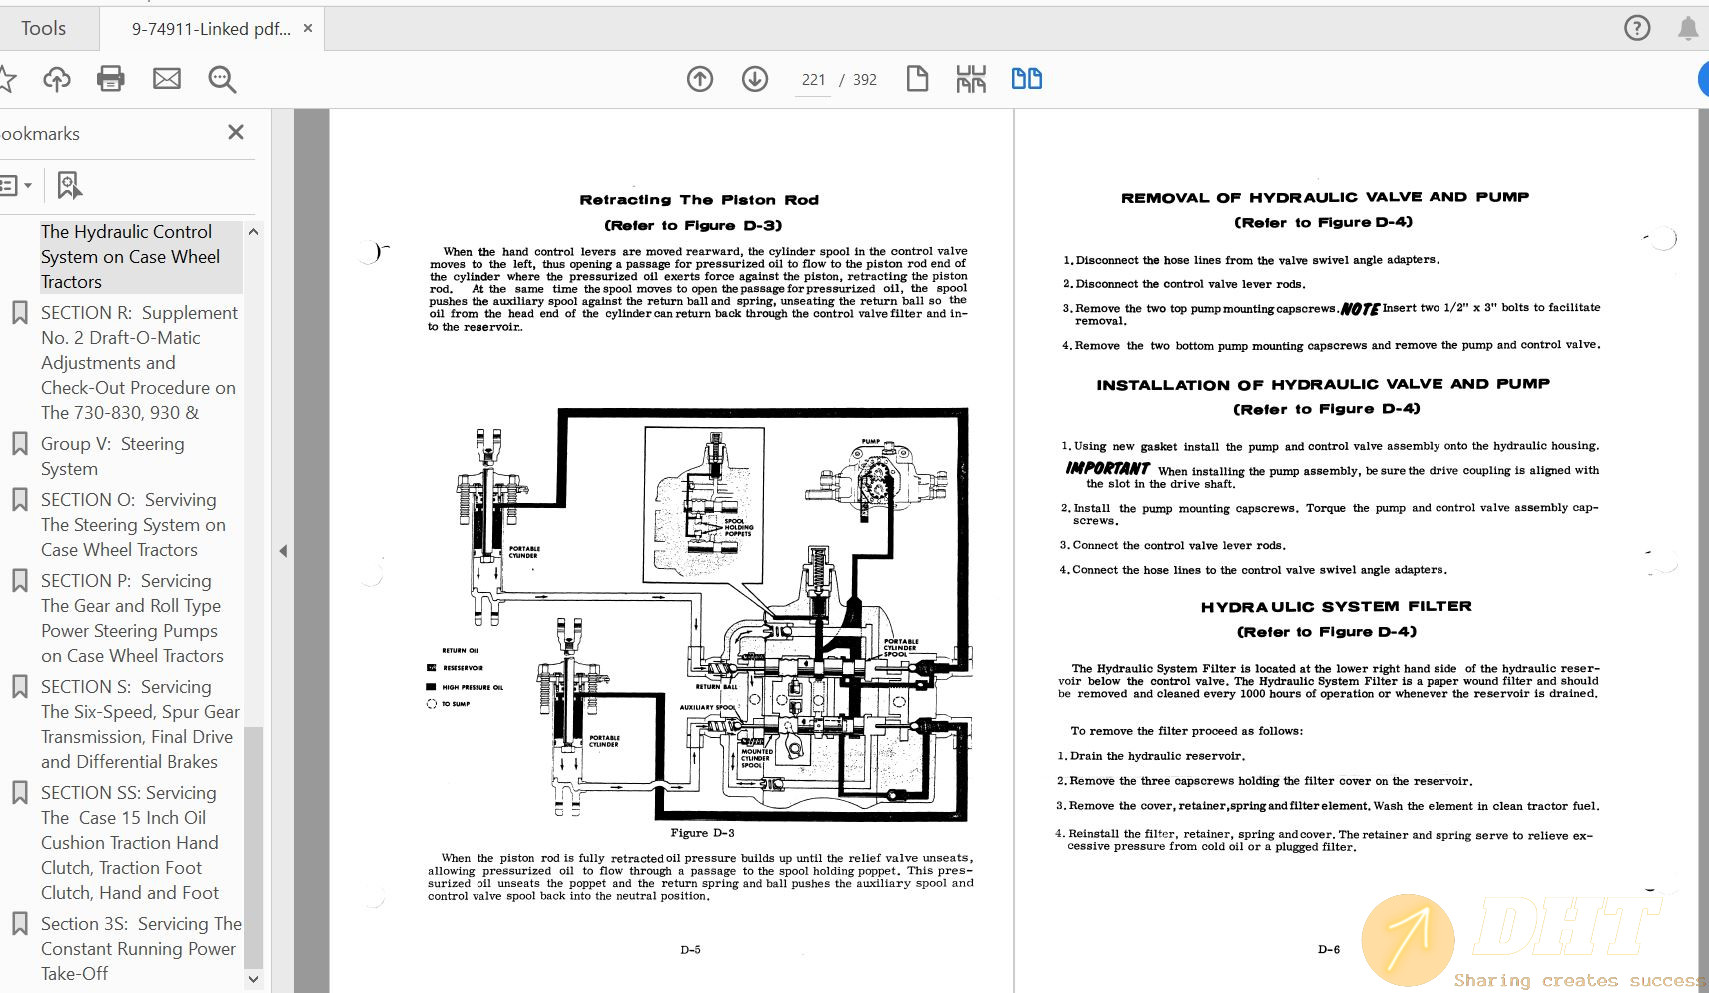Go to the next page arrow
Screen dimensions: 1709x993
pyautogui.click(x=755, y=79)
